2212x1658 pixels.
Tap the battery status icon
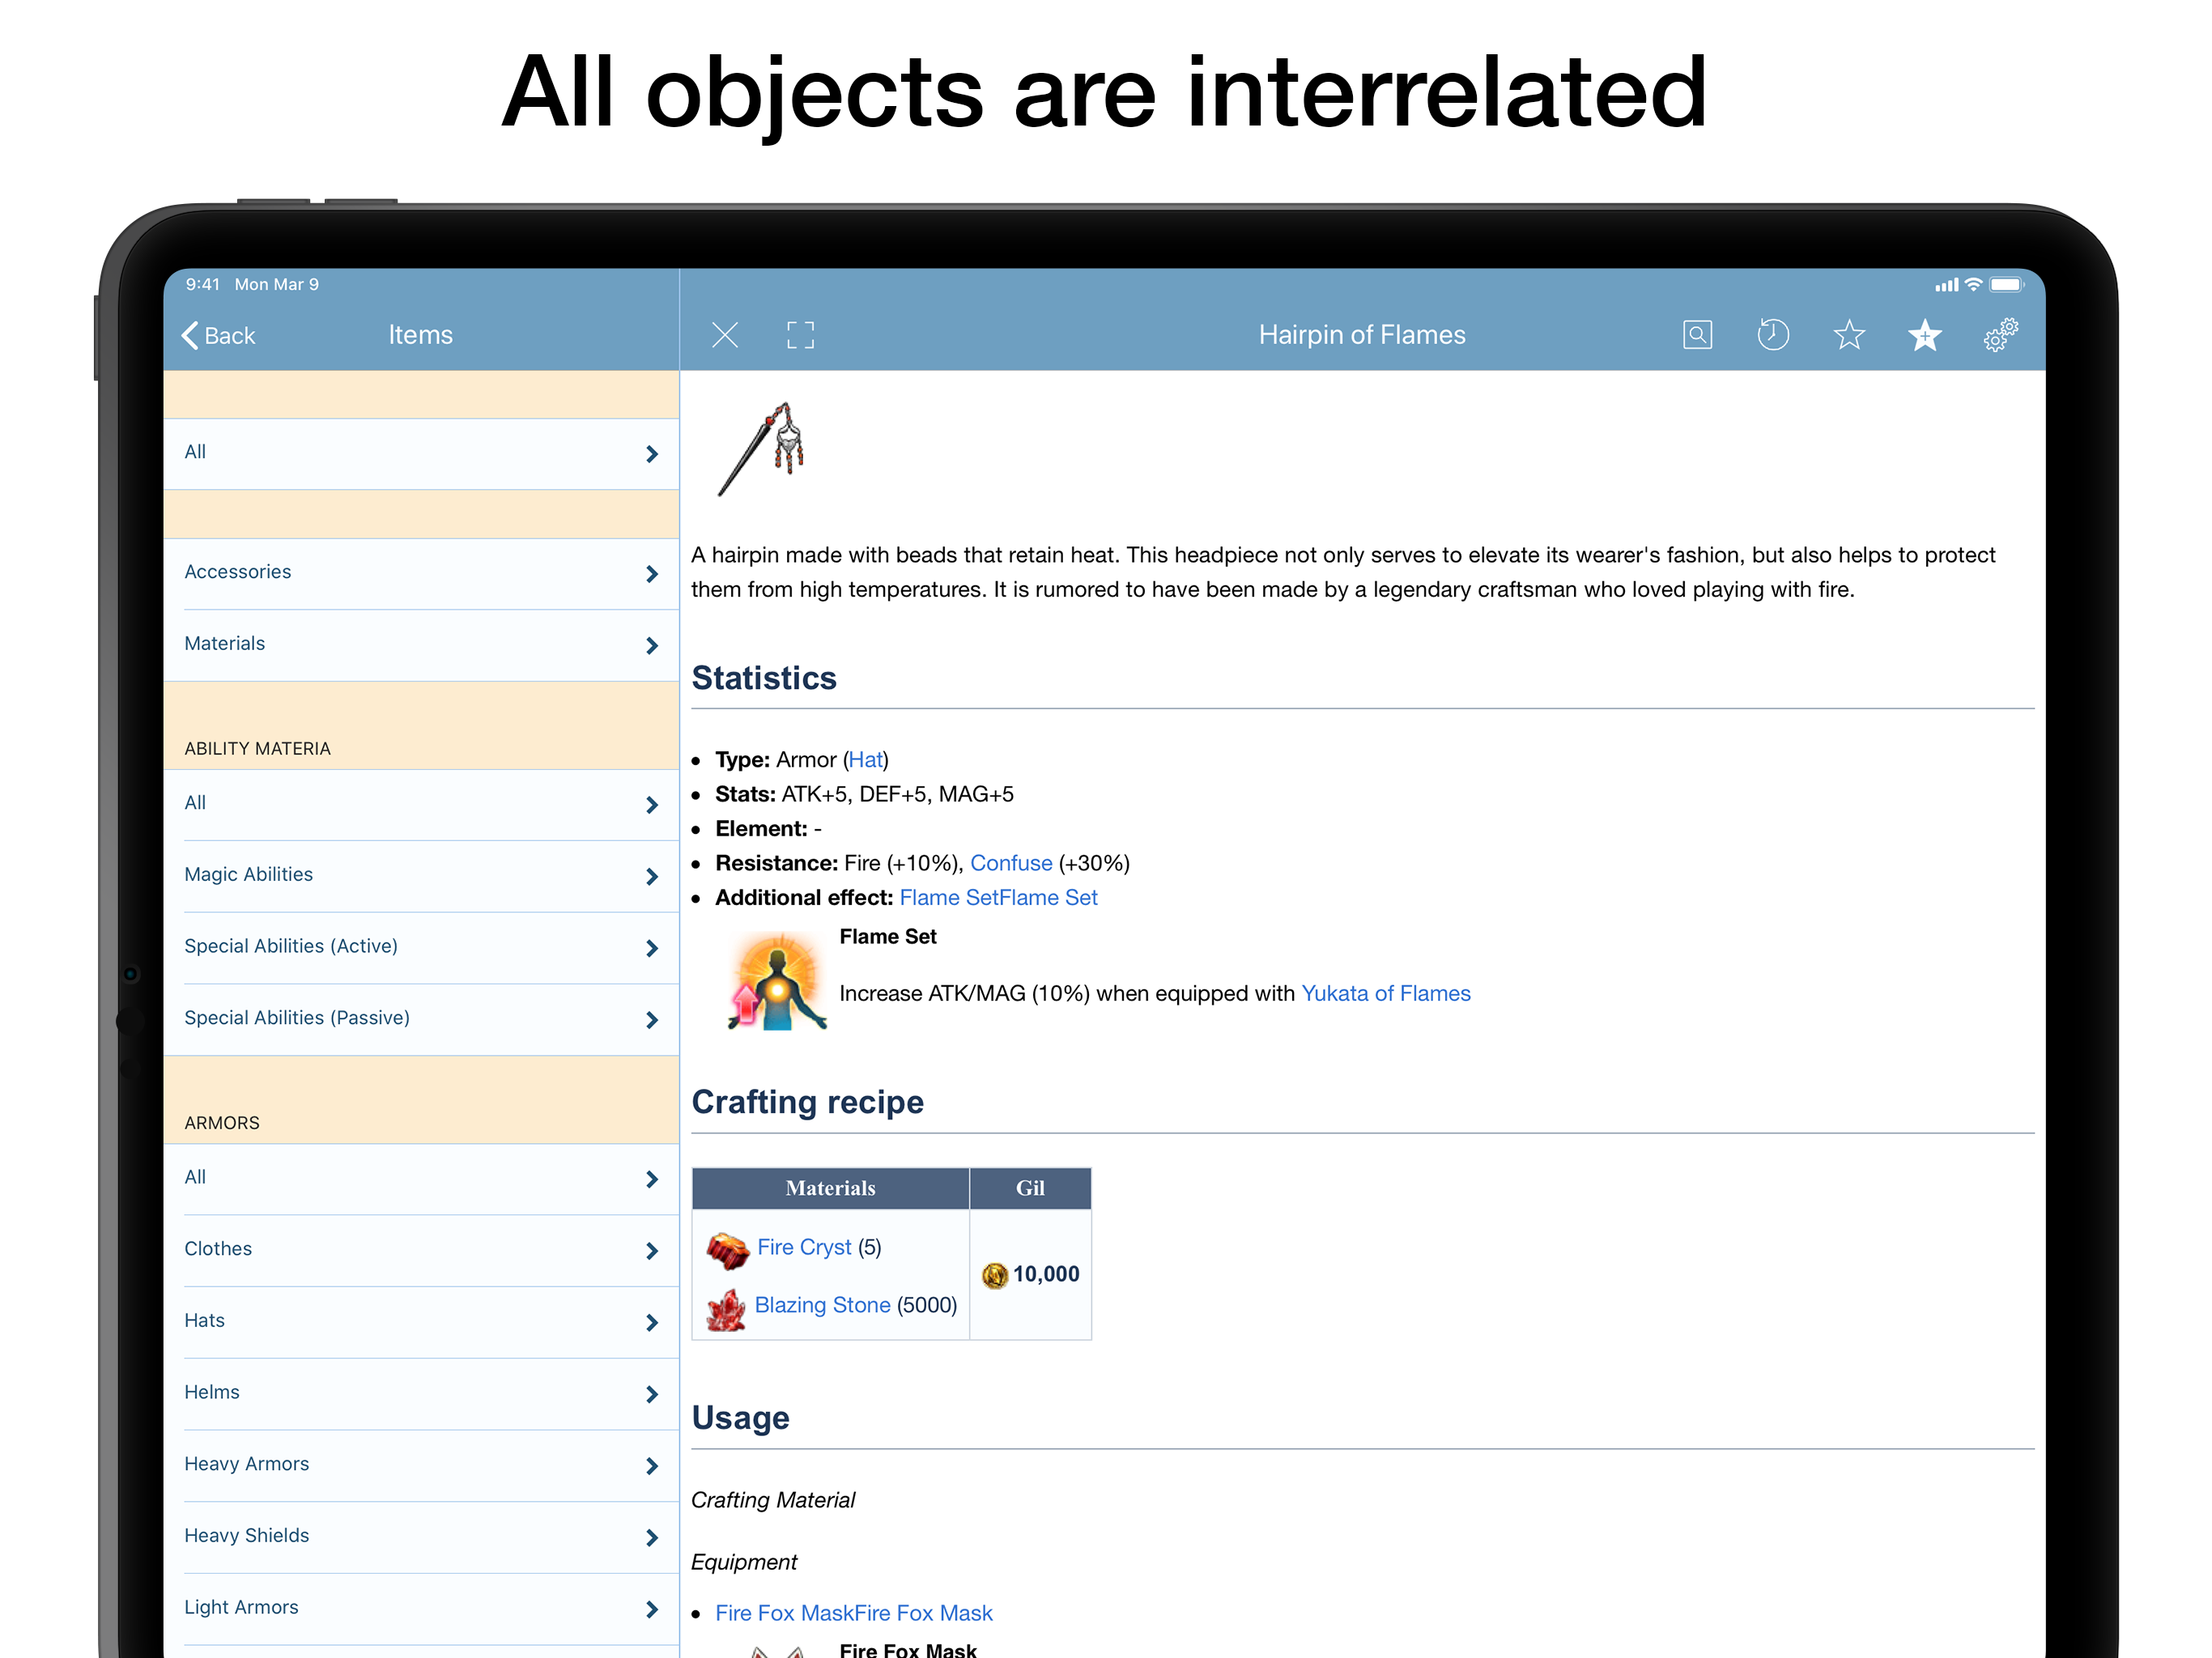click(2006, 285)
